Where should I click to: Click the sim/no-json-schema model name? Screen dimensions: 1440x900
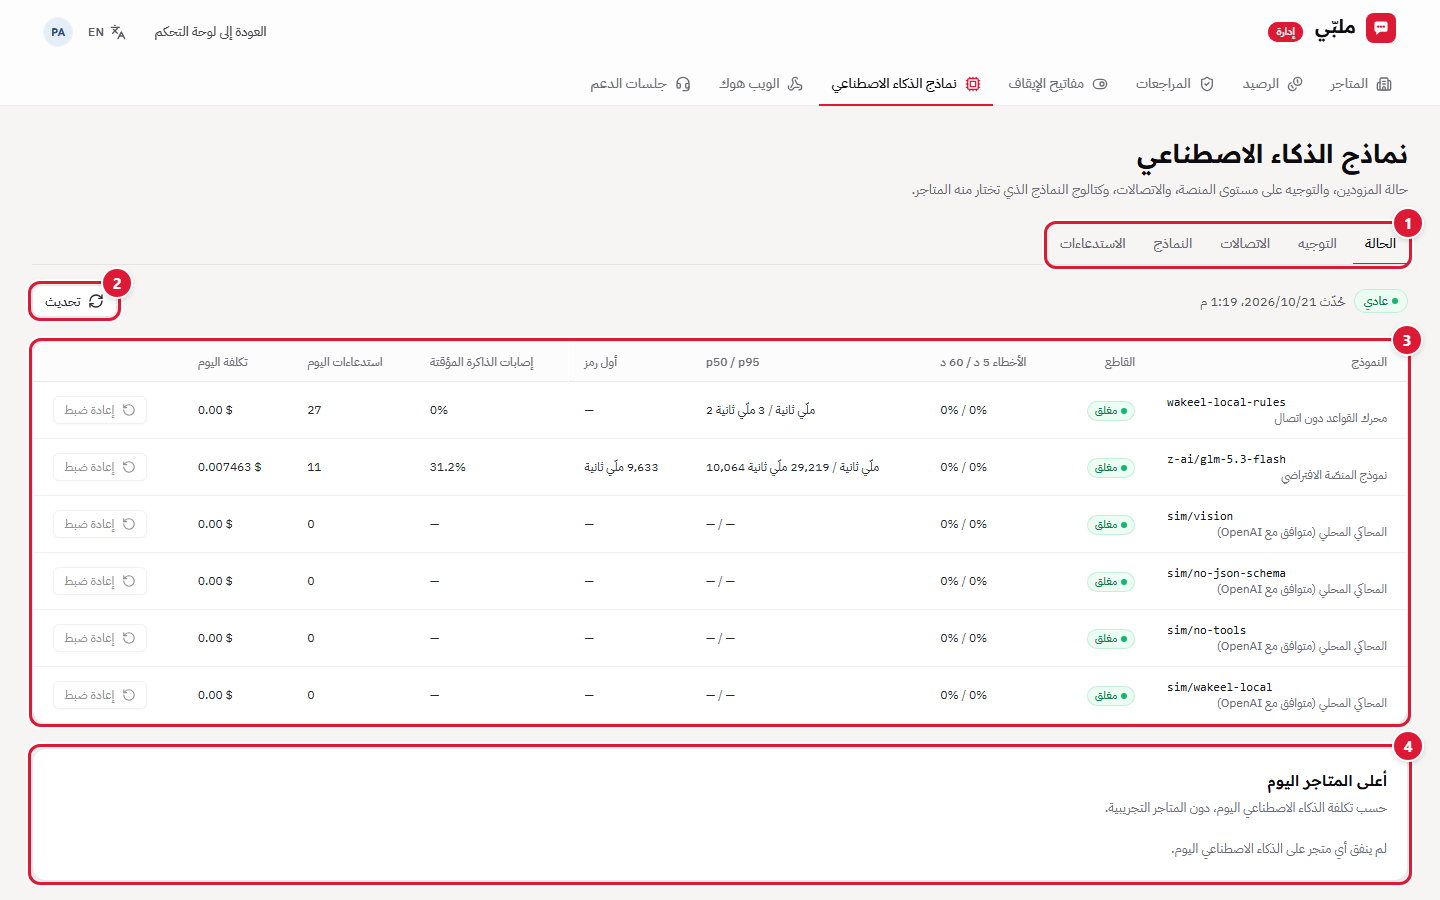click(x=1226, y=573)
